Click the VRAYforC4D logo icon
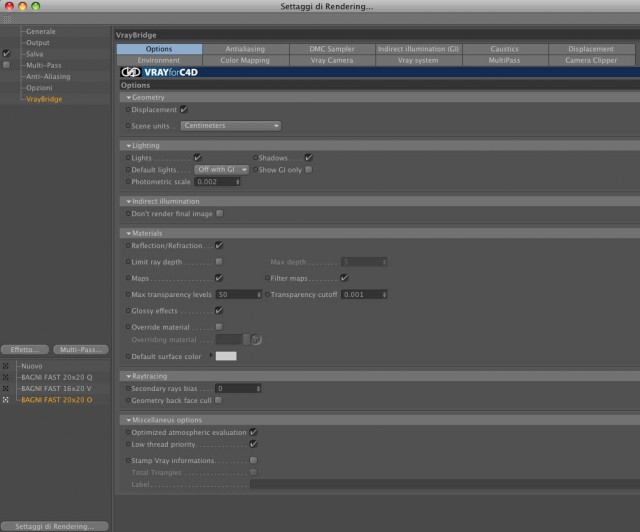 [x=131, y=72]
